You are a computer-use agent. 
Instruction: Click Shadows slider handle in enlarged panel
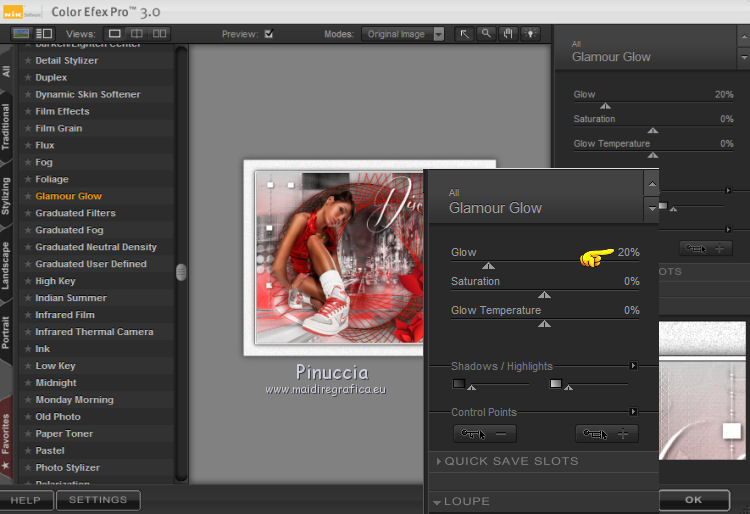472,387
